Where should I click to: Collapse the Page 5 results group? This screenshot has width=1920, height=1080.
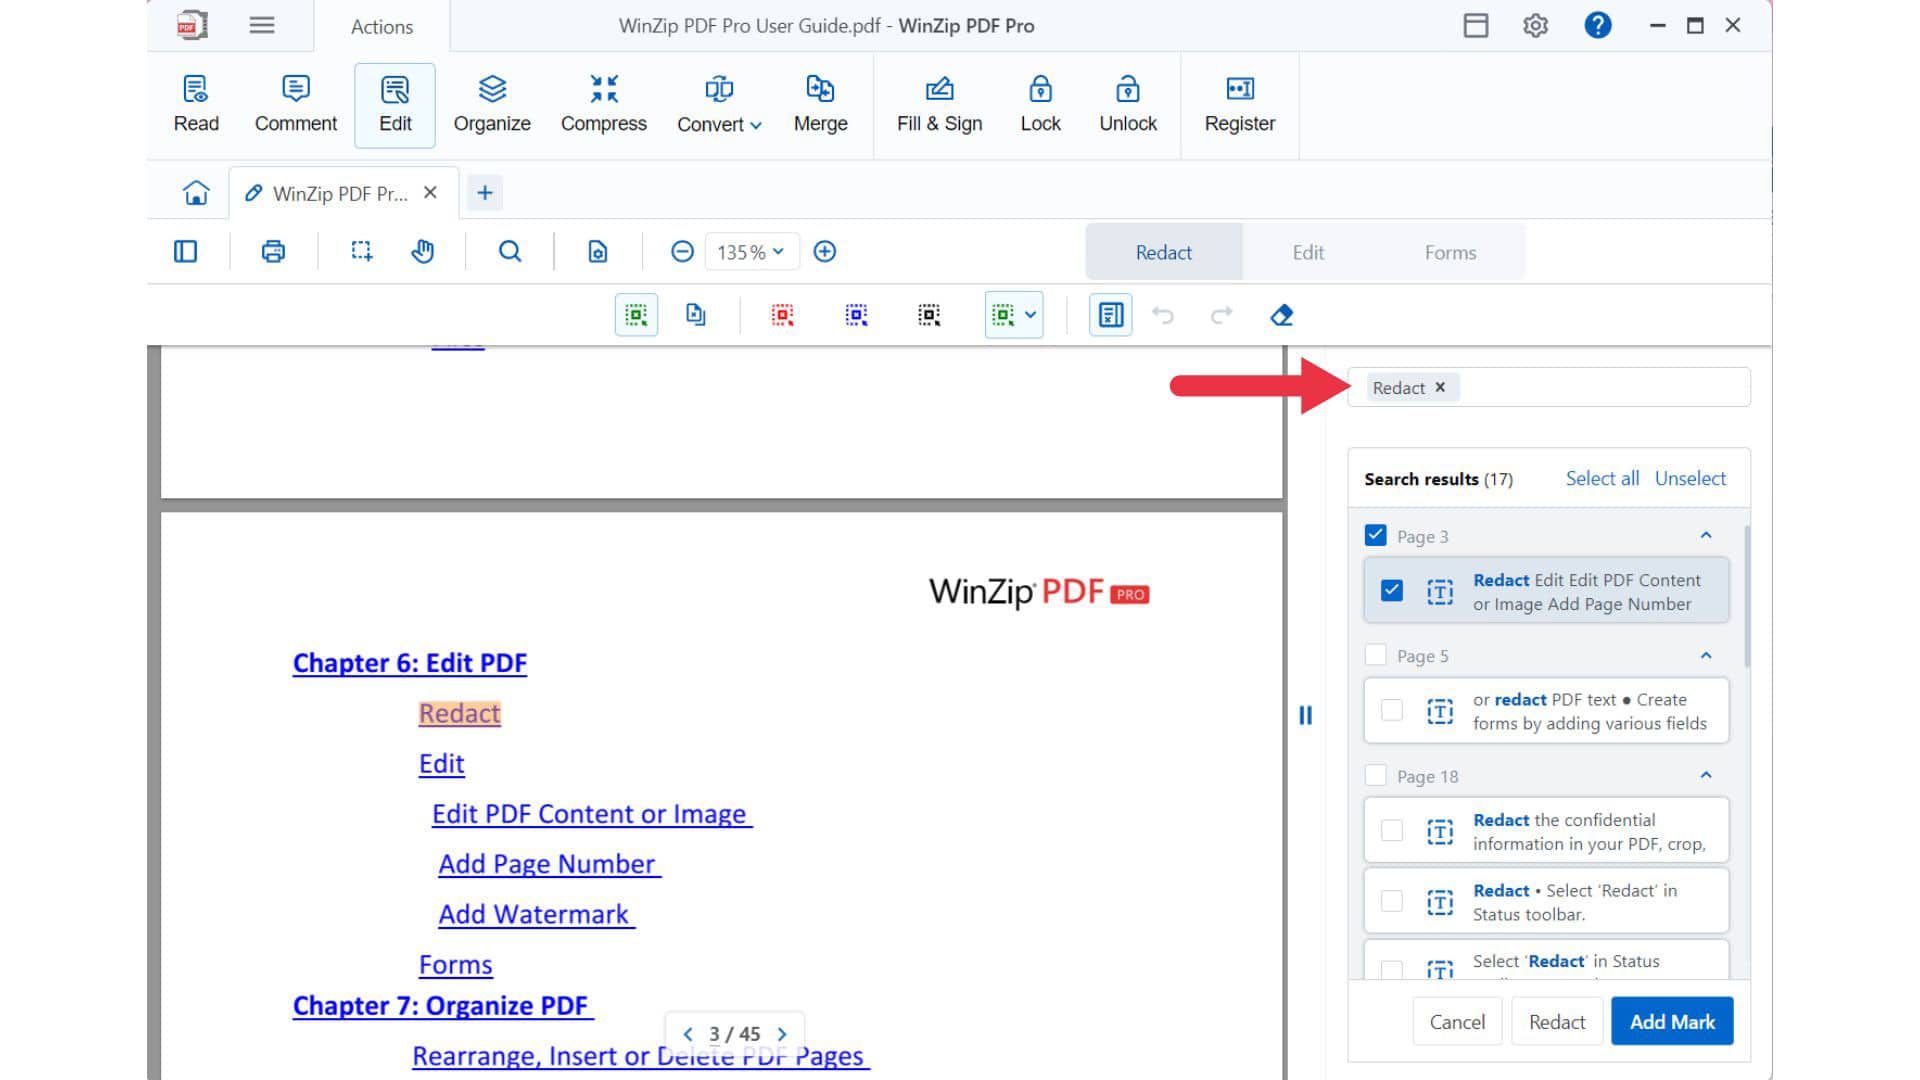point(1706,655)
